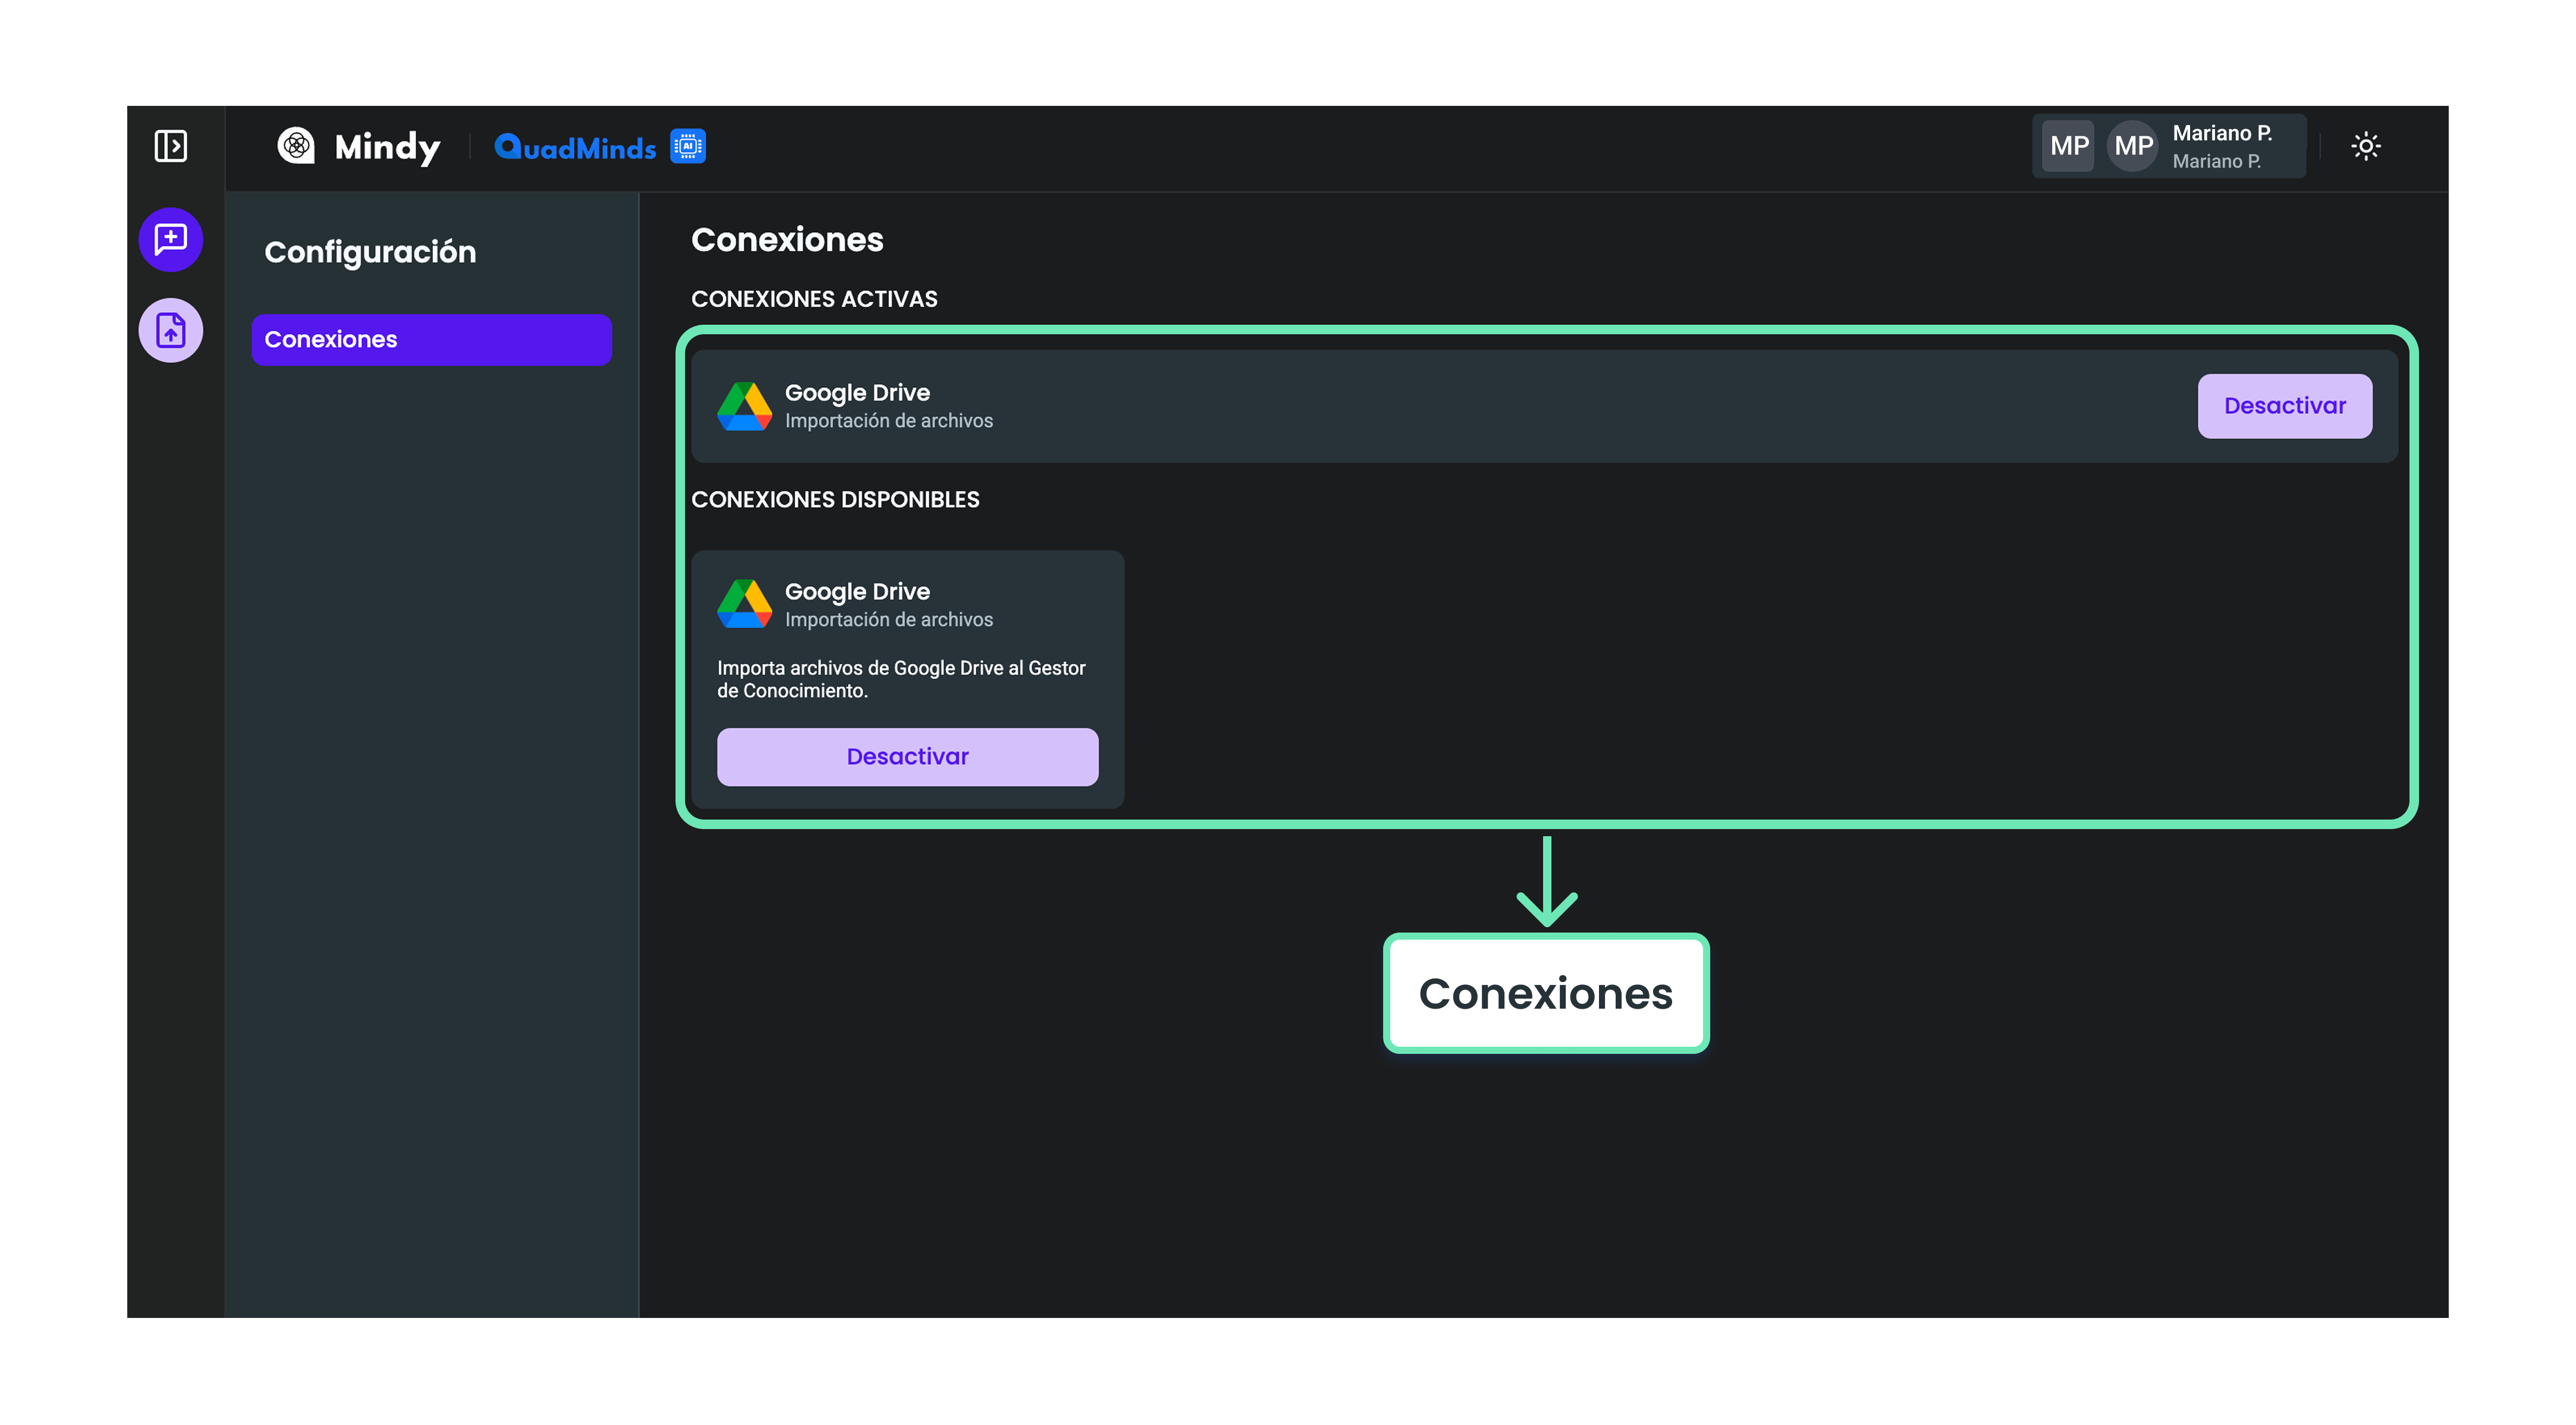Image resolution: width=2576 pixels, height=1425 pixels.
Task: Deactivate the active Google Drive connection
Action: tap(2284, 406)
